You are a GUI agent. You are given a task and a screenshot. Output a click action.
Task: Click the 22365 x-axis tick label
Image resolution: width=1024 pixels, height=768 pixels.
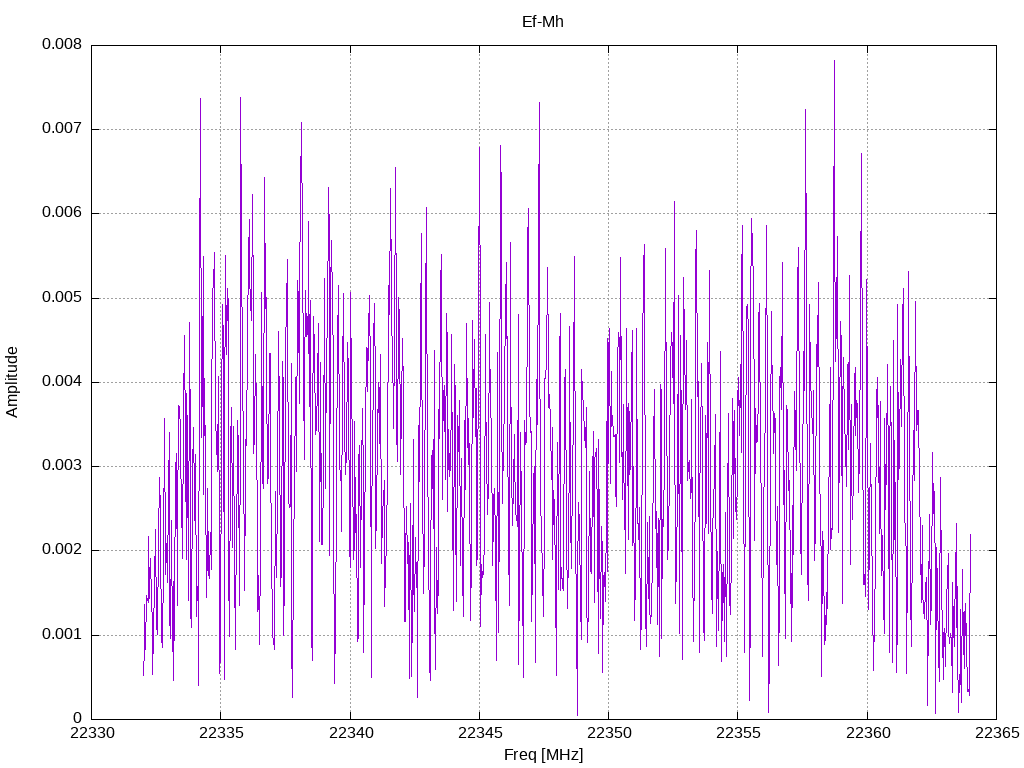[997, 733]
